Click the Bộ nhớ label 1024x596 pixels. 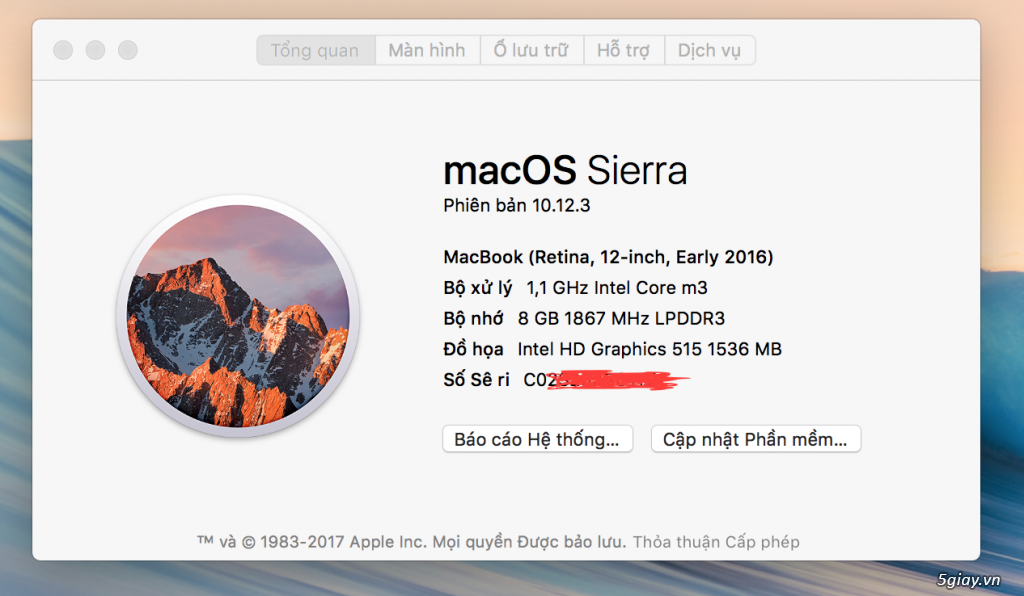coord(473,319)
